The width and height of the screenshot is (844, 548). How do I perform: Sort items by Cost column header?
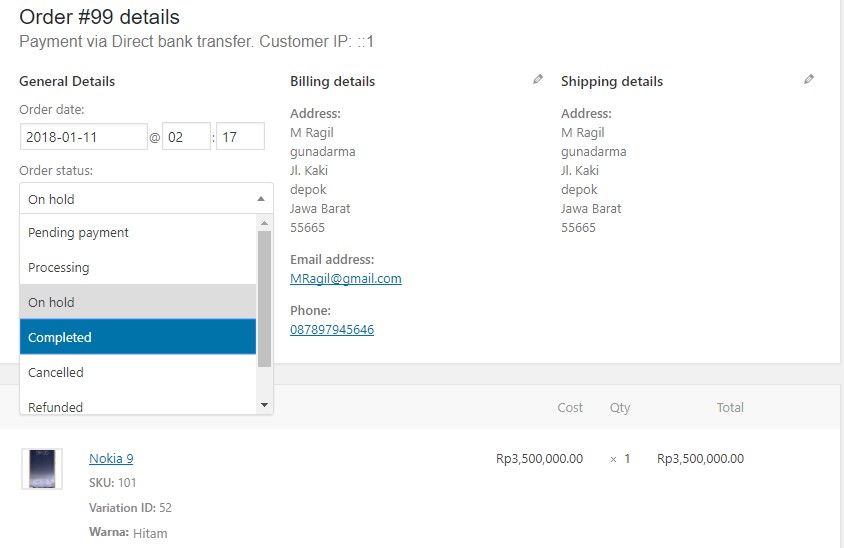(x=570, y=407)
